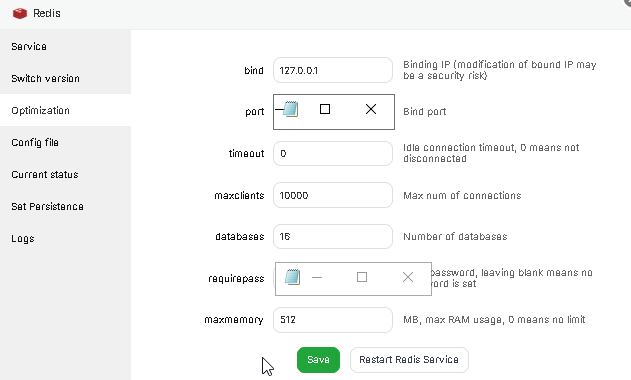Focus the databases input field

[x=333, y=236]
